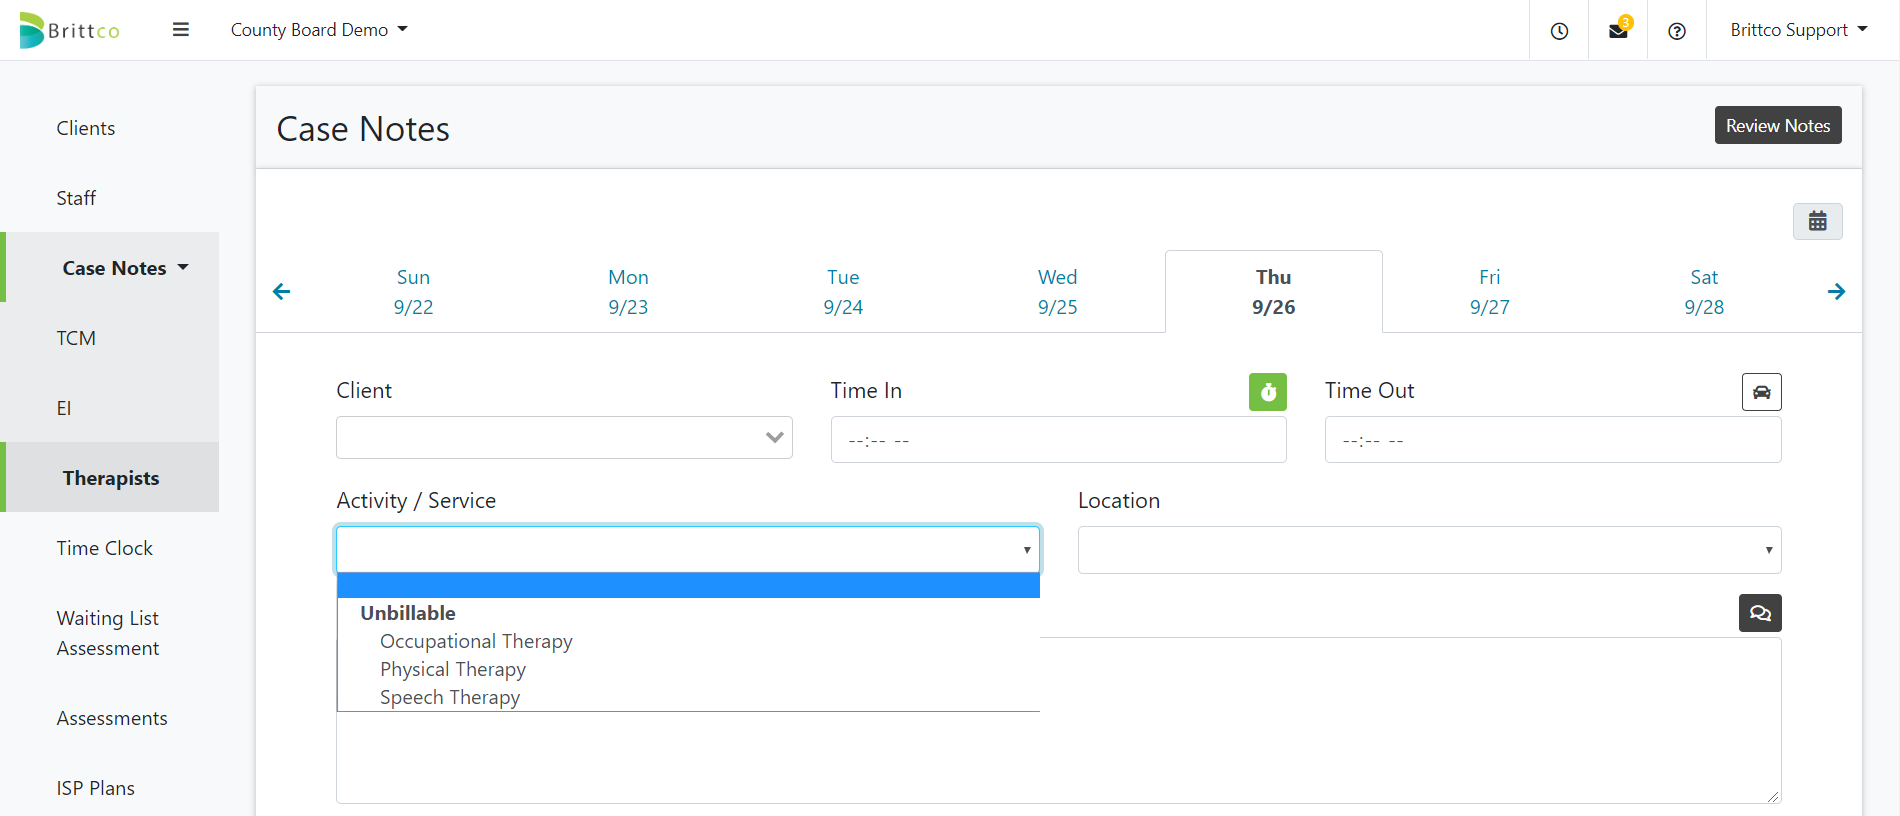The image size is (1900, 816).
Task: Click the car mileage icon
Action: pyautogui.click(x=1761, y=392)
